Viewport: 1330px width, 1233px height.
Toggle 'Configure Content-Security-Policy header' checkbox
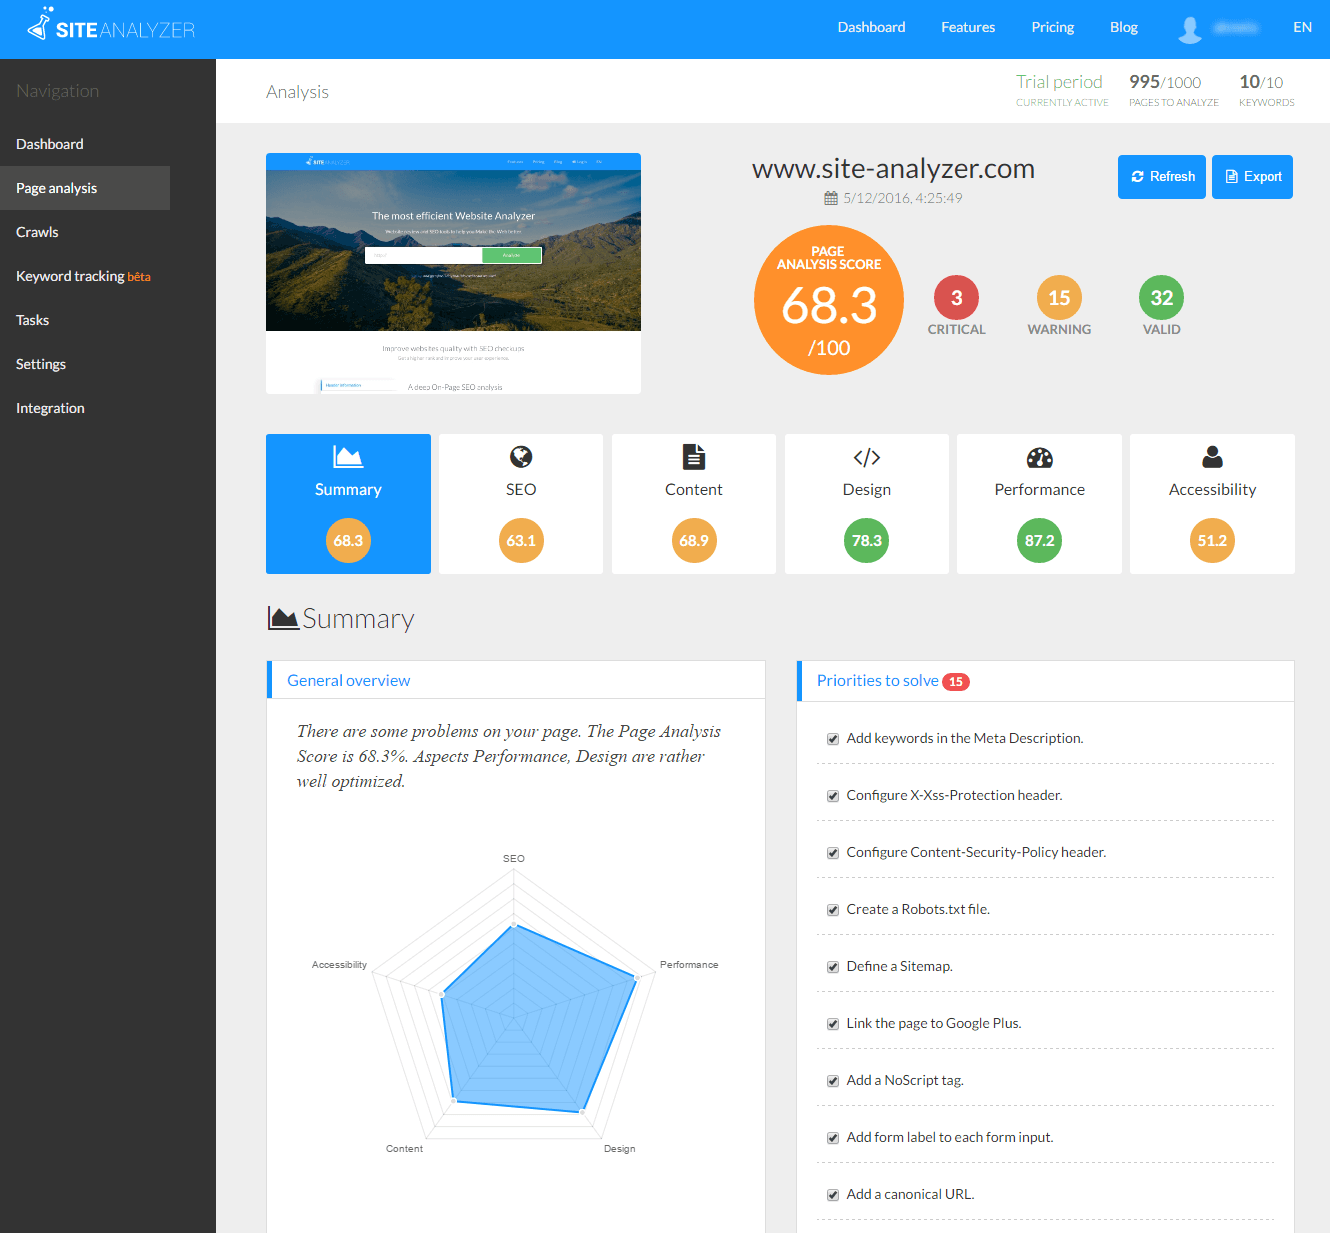[x=833, y=853]
